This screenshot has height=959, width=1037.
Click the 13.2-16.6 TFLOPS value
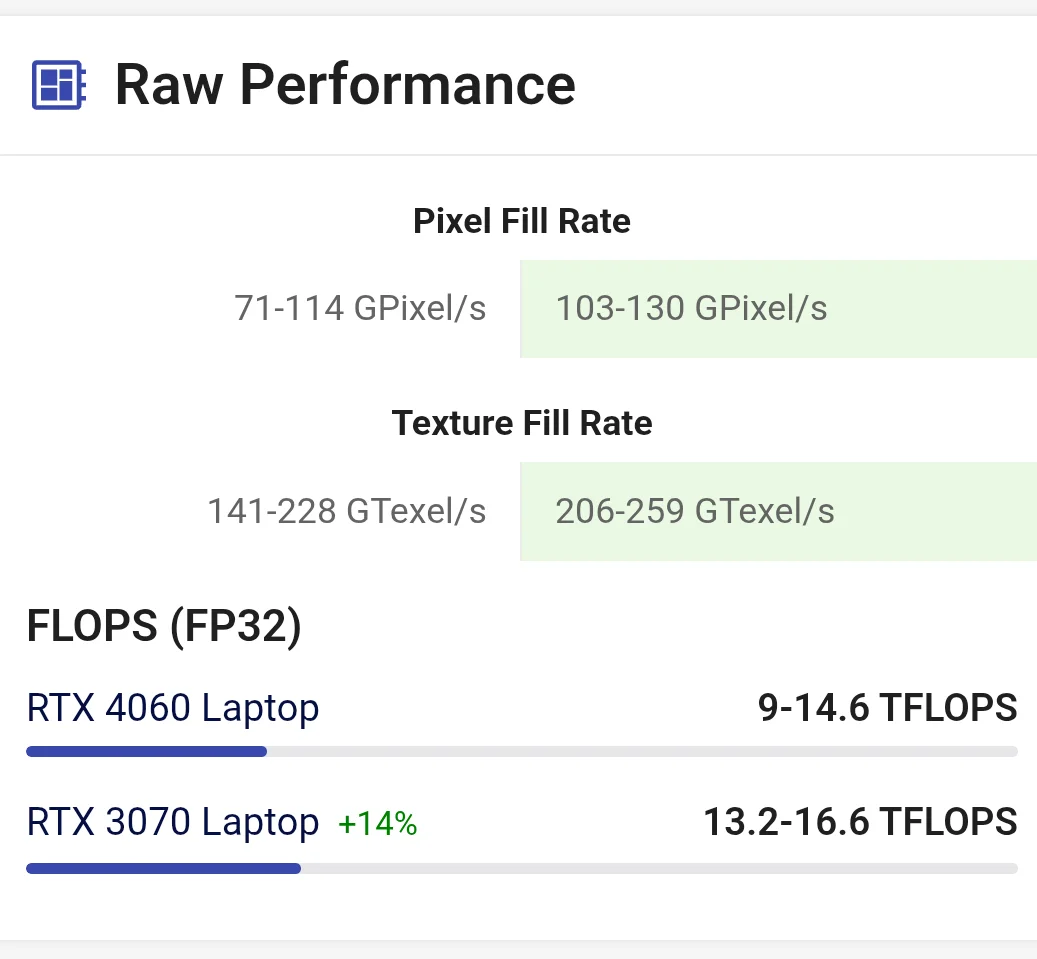[x=860, y=822]
